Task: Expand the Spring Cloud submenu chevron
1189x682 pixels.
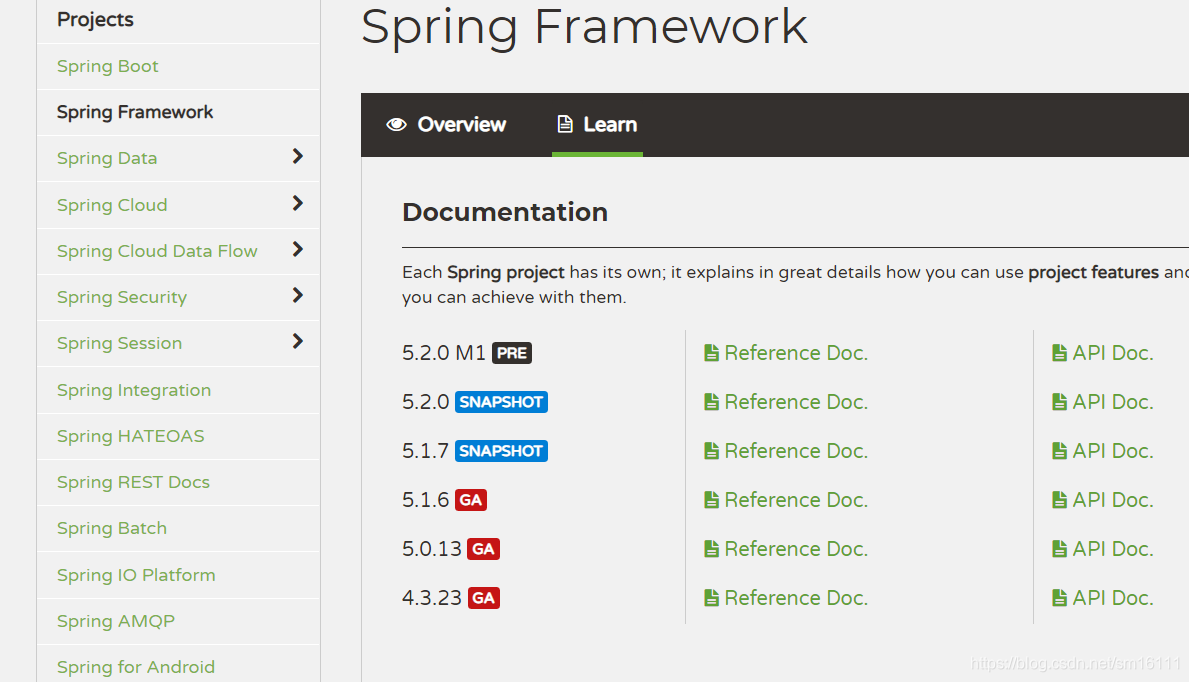Action: click(297, 203)
